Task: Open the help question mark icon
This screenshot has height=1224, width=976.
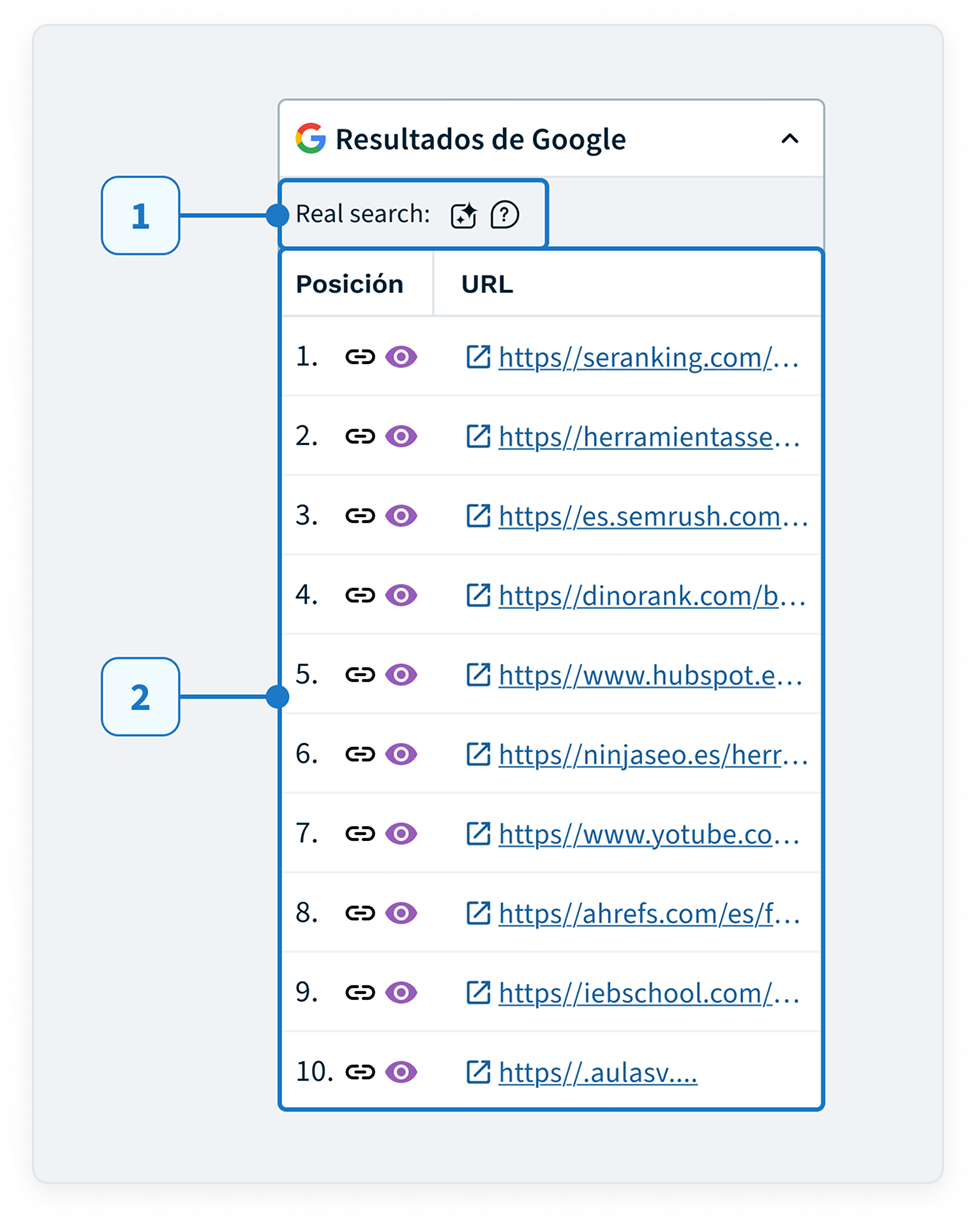Action: pyautogui.click(x=505, y=215)
